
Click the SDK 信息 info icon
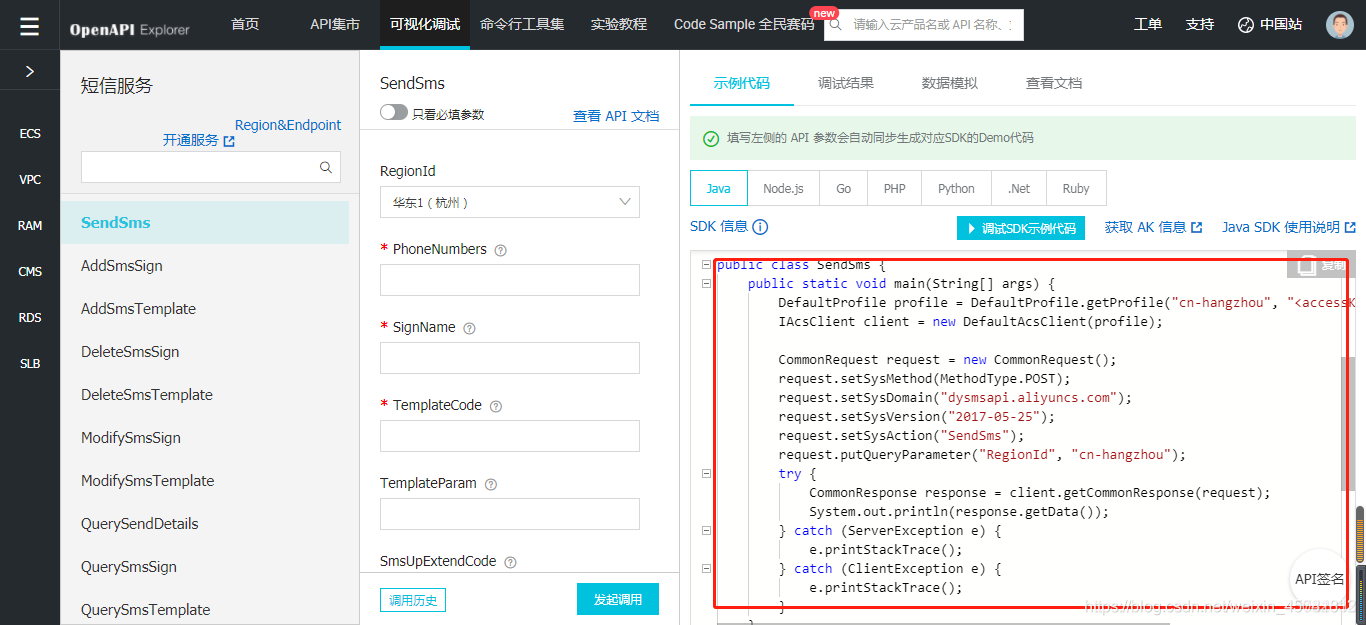coord(760,227)
